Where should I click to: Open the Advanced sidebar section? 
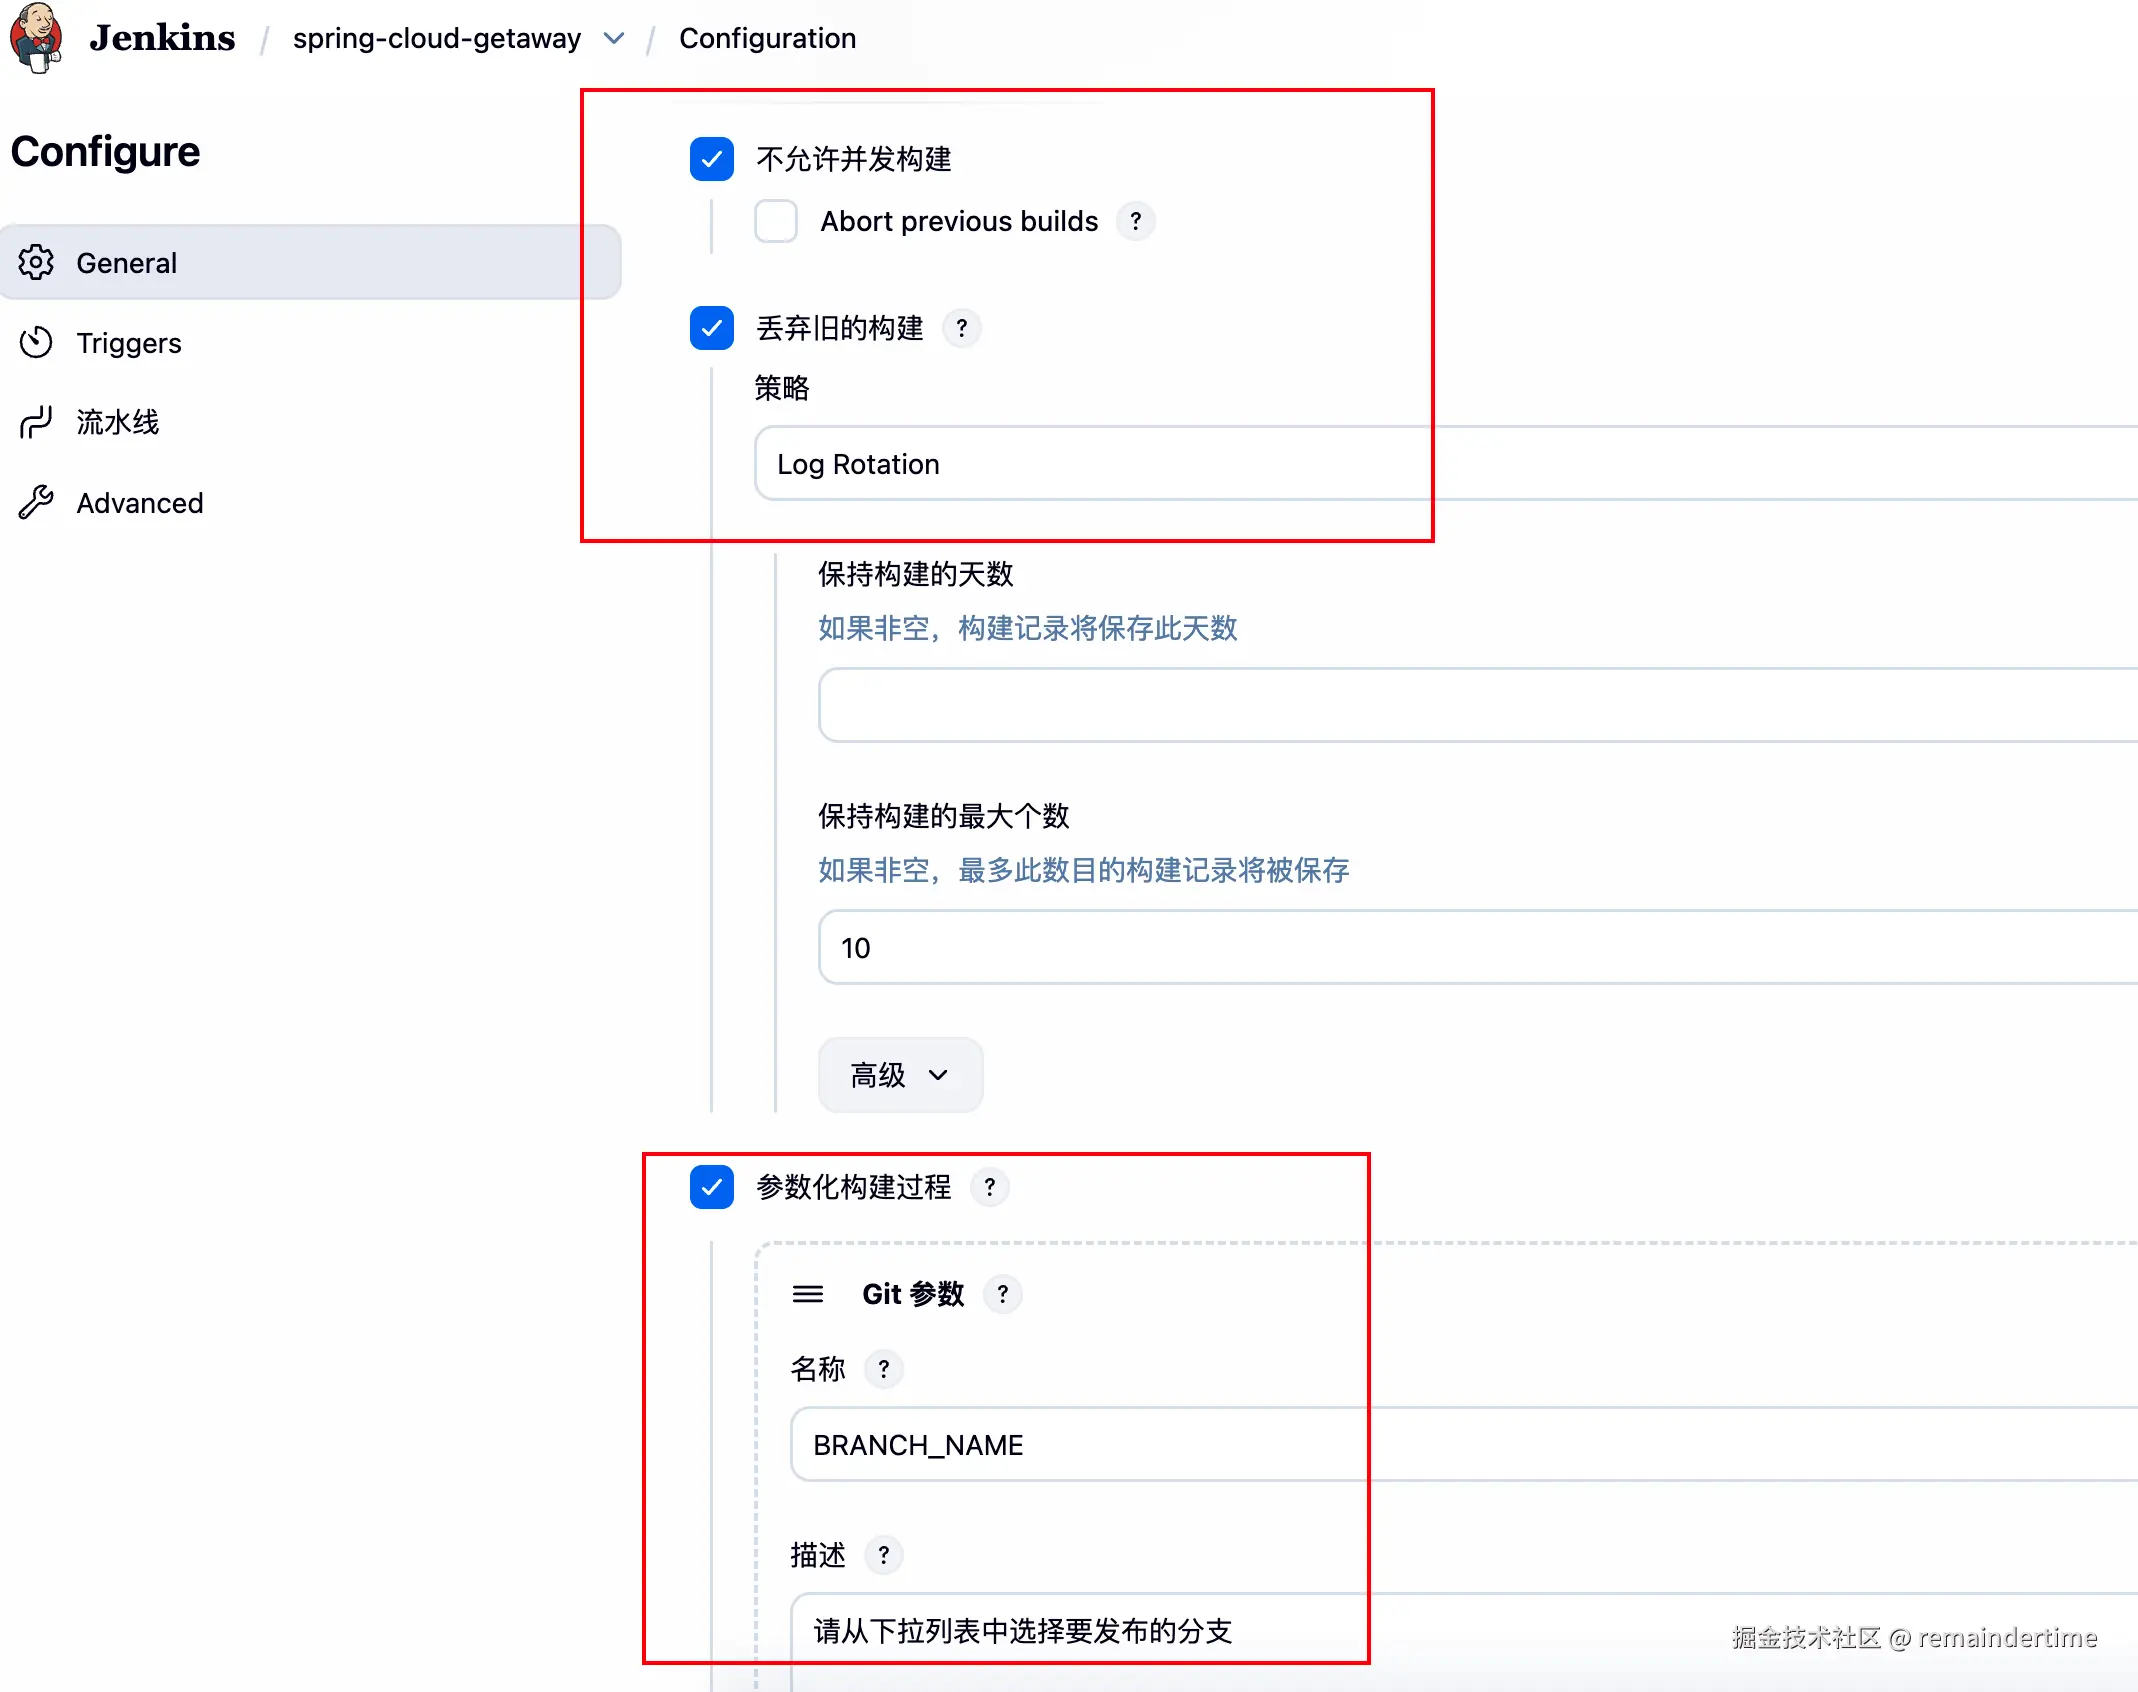point(139,503)
